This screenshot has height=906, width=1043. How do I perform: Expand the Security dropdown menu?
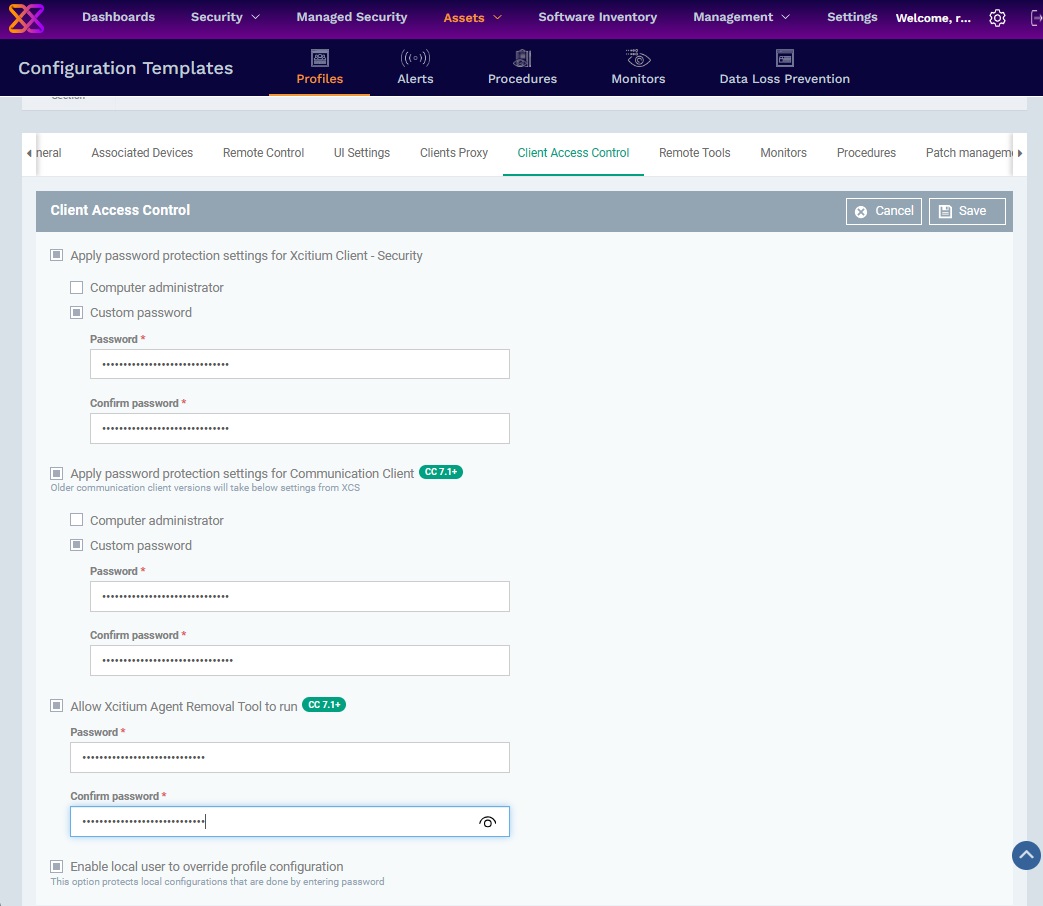tap(225, 17)
